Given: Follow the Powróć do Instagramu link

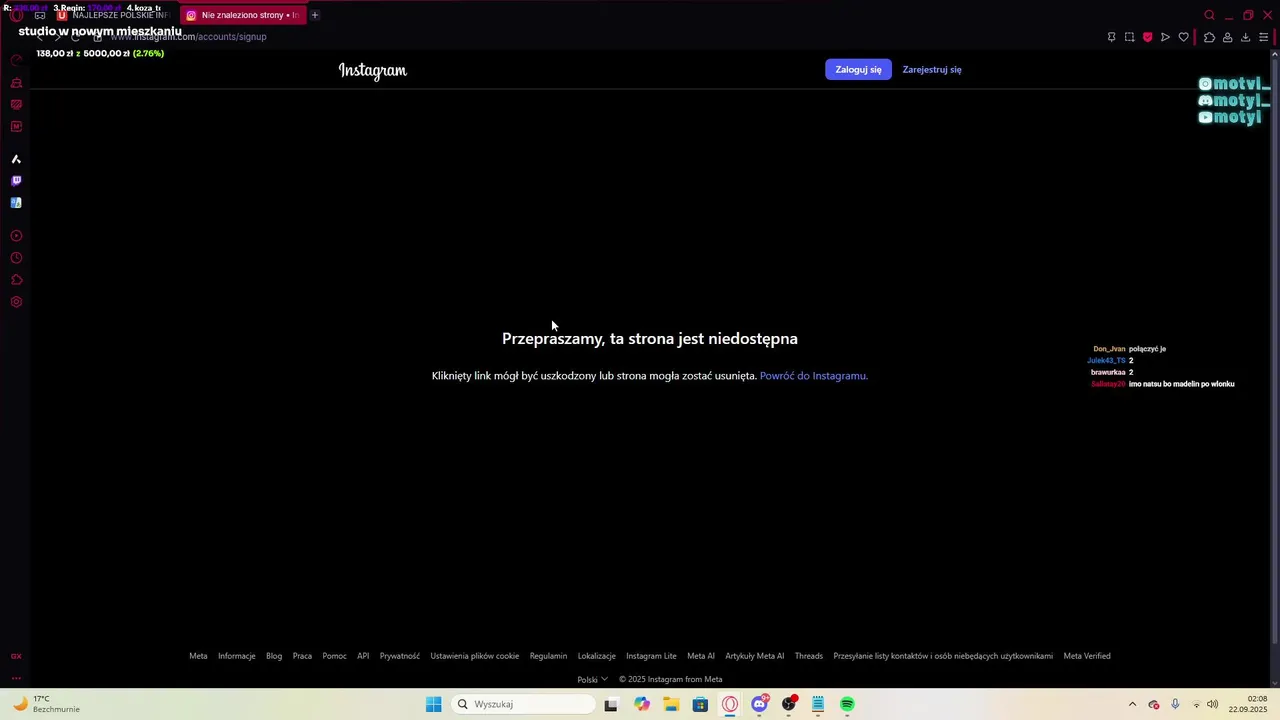Looking at the screenshot, I should 814,376.
